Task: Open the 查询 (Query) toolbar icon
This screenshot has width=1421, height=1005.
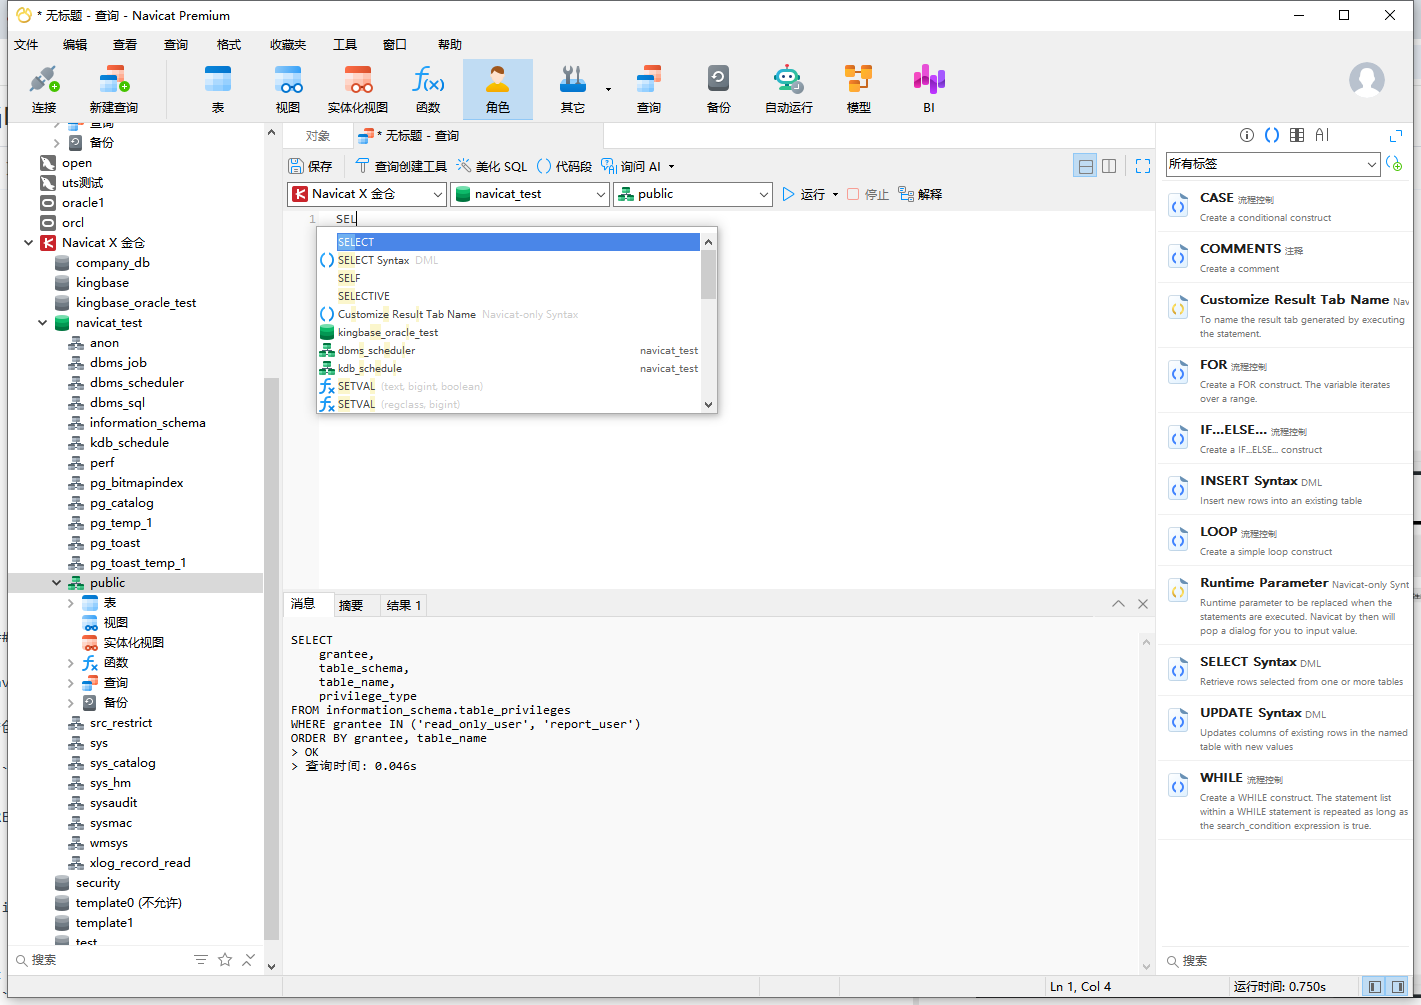Action: point(649,90)
